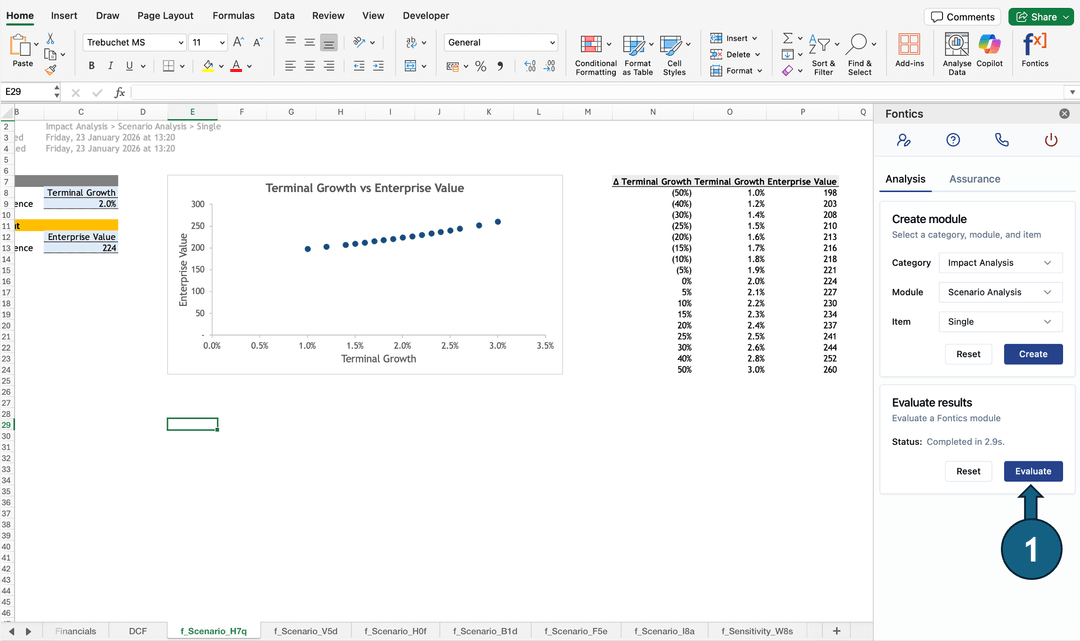Screen dimensions: 1080x641
Task: Click the help icon in the Fontics panel
Action: point(952,140)
